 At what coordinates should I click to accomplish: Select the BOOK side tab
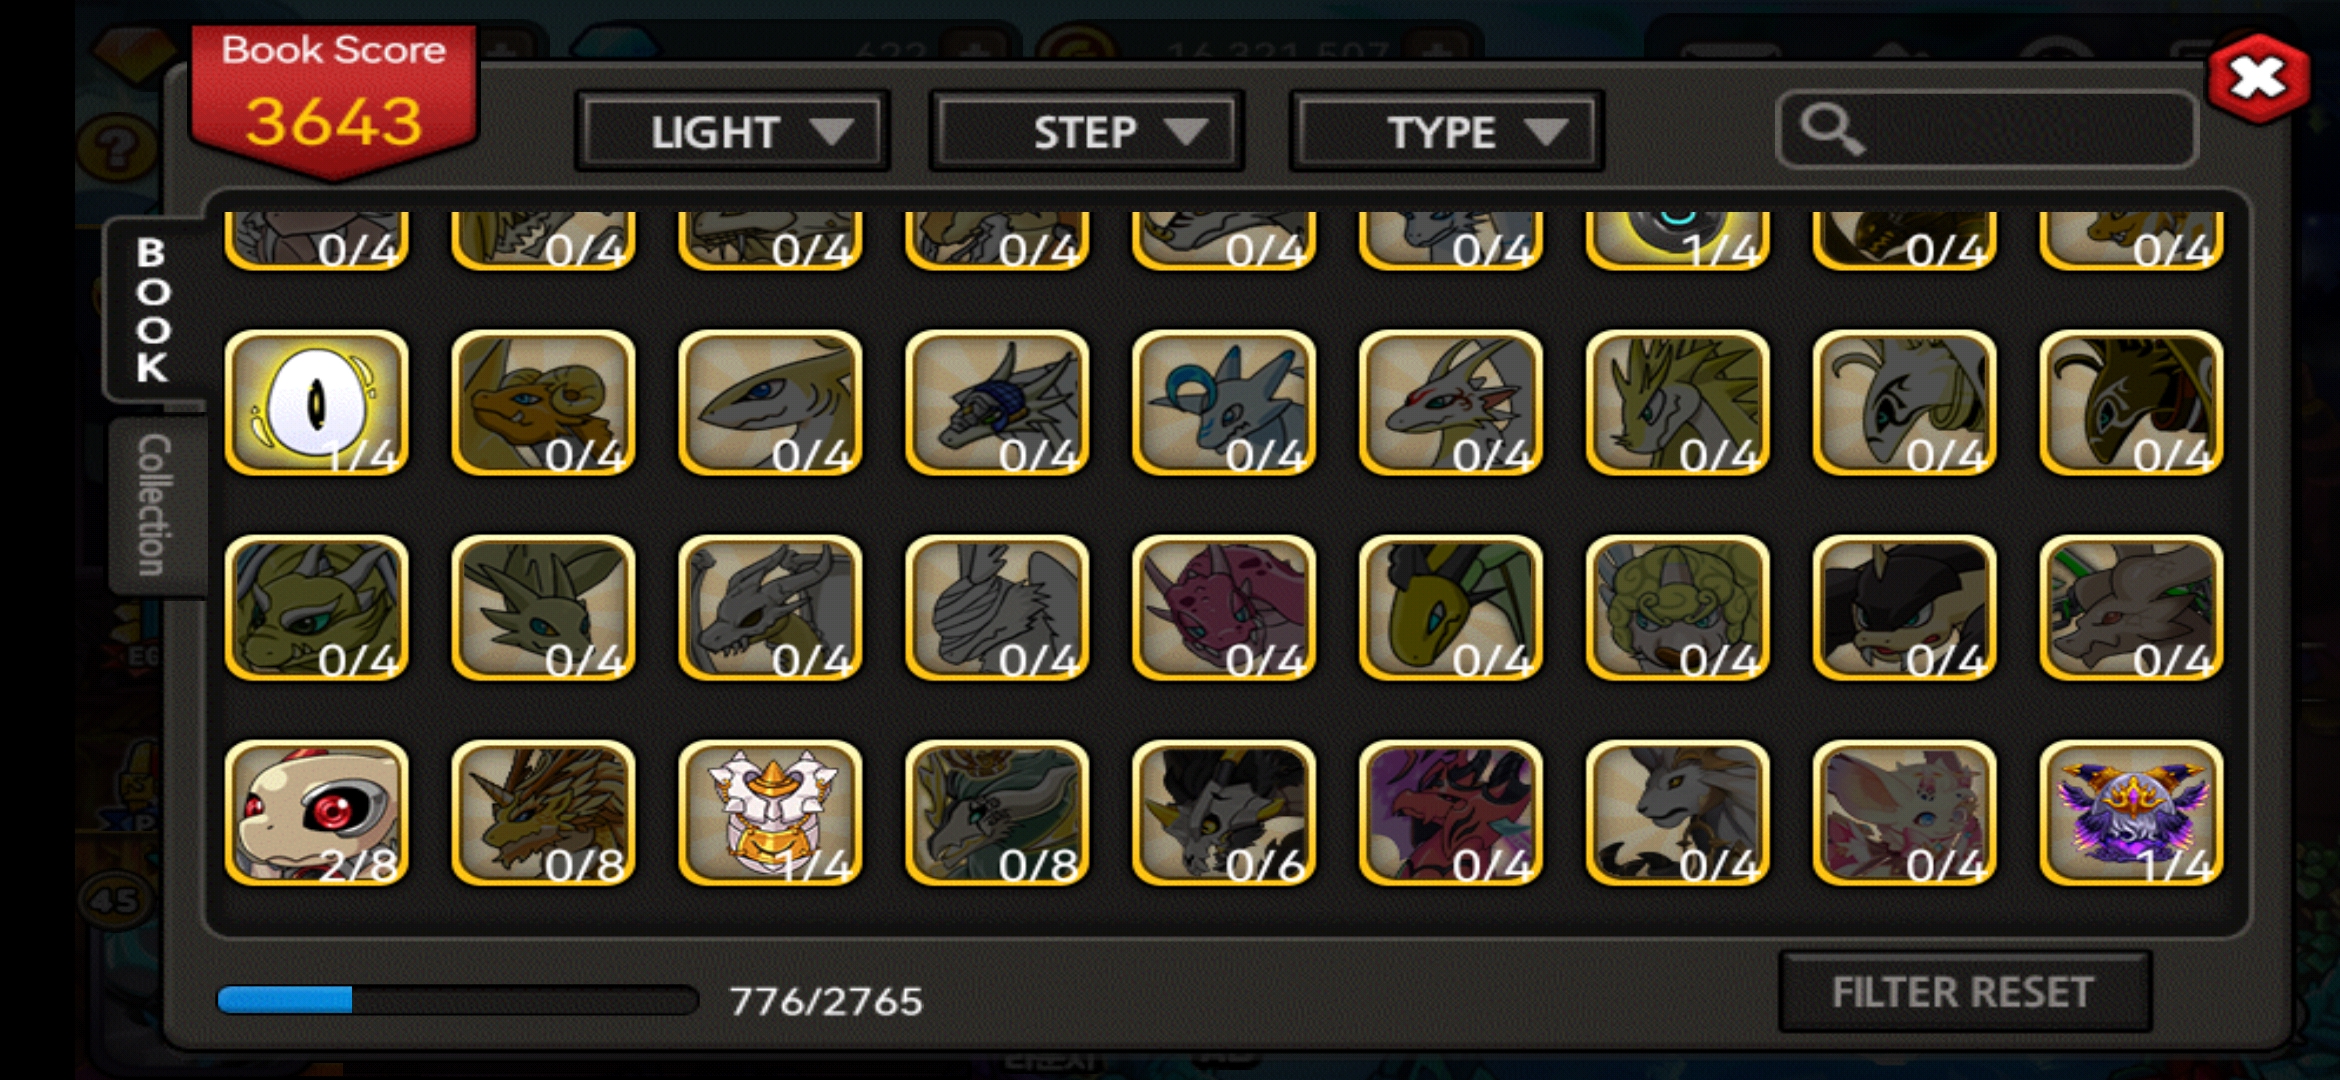tap(152, 310)
